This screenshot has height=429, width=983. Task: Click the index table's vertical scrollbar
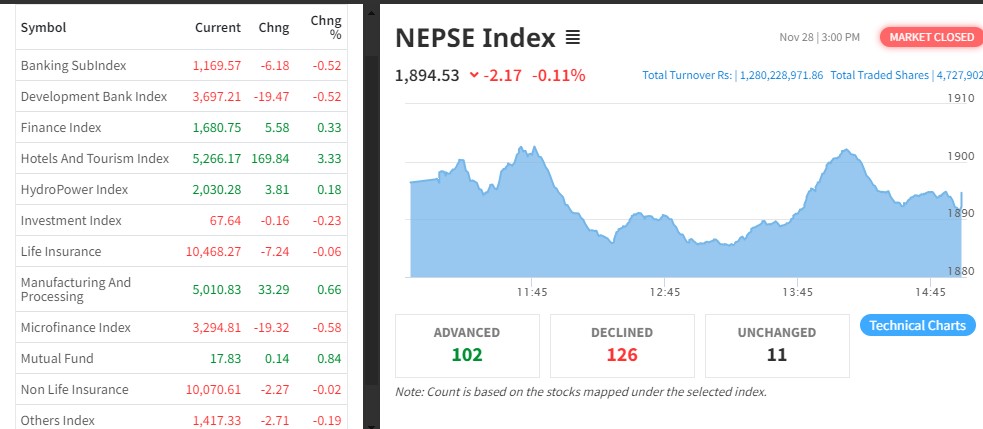pyautogui.click(x=371, y=200)
